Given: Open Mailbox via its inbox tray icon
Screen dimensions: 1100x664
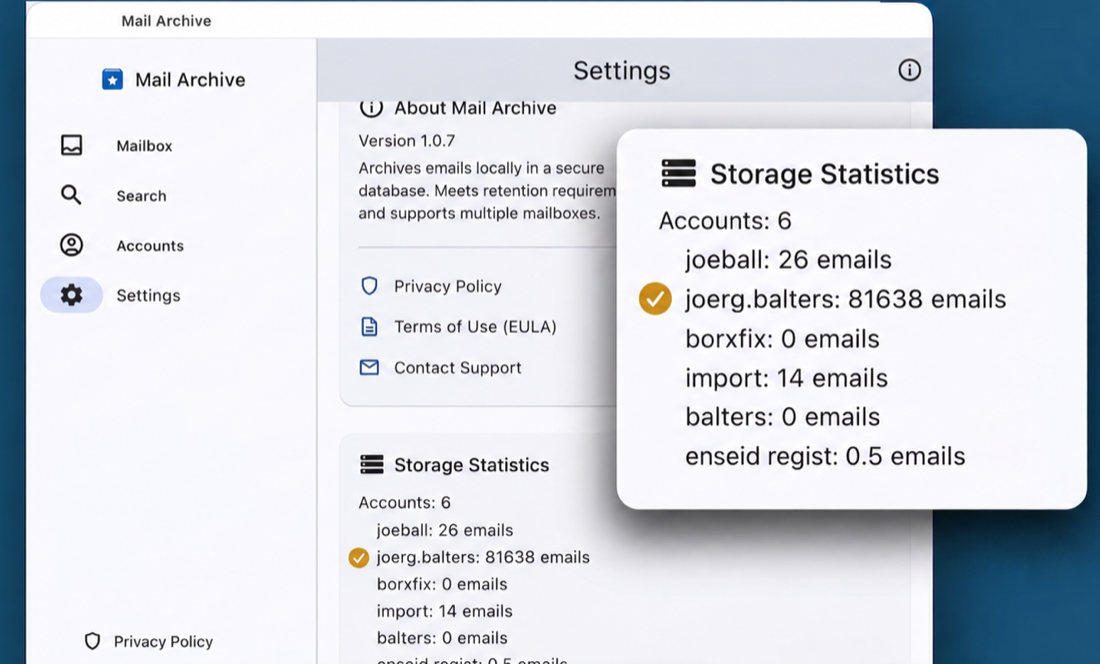Looking at the screenshot, I should tap(72, 145).
